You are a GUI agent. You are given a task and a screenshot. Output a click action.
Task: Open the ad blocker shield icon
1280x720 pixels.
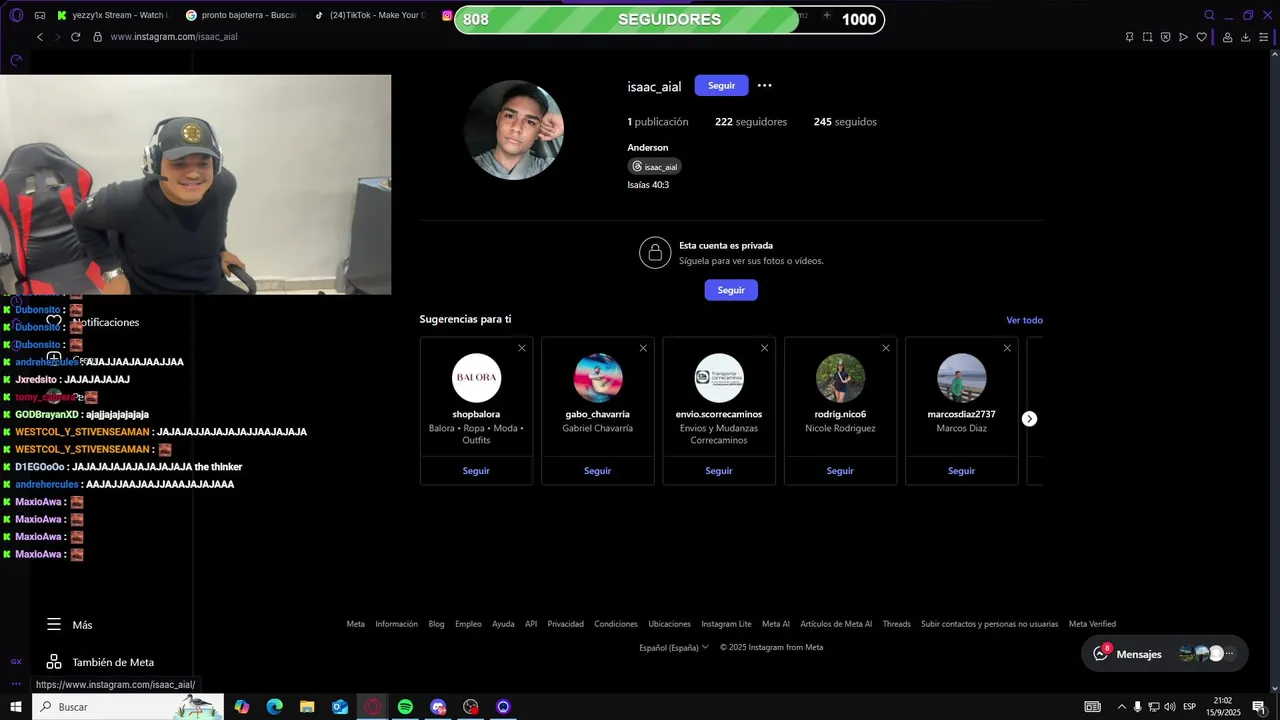(1165, 37)
